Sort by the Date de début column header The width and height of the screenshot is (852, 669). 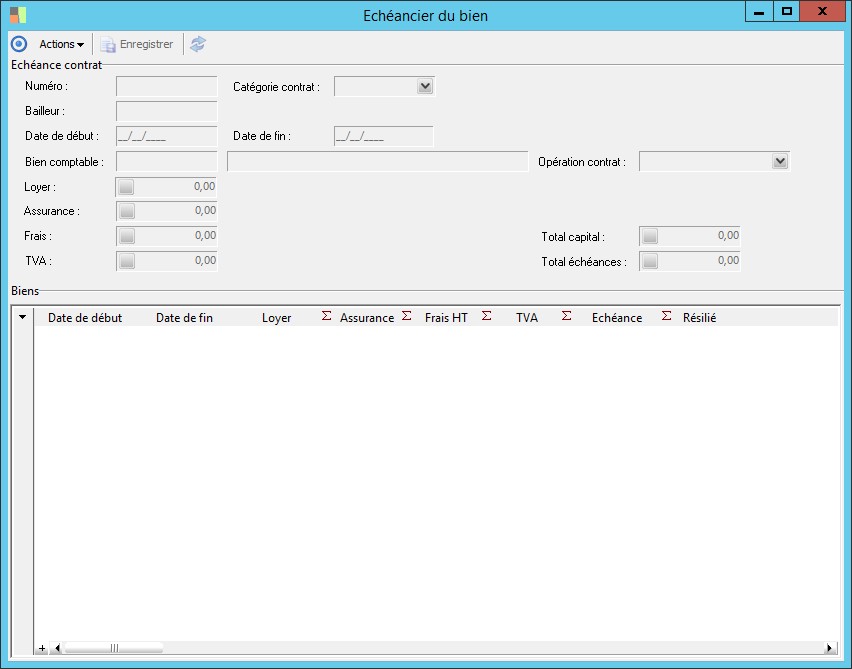(85, 318)
